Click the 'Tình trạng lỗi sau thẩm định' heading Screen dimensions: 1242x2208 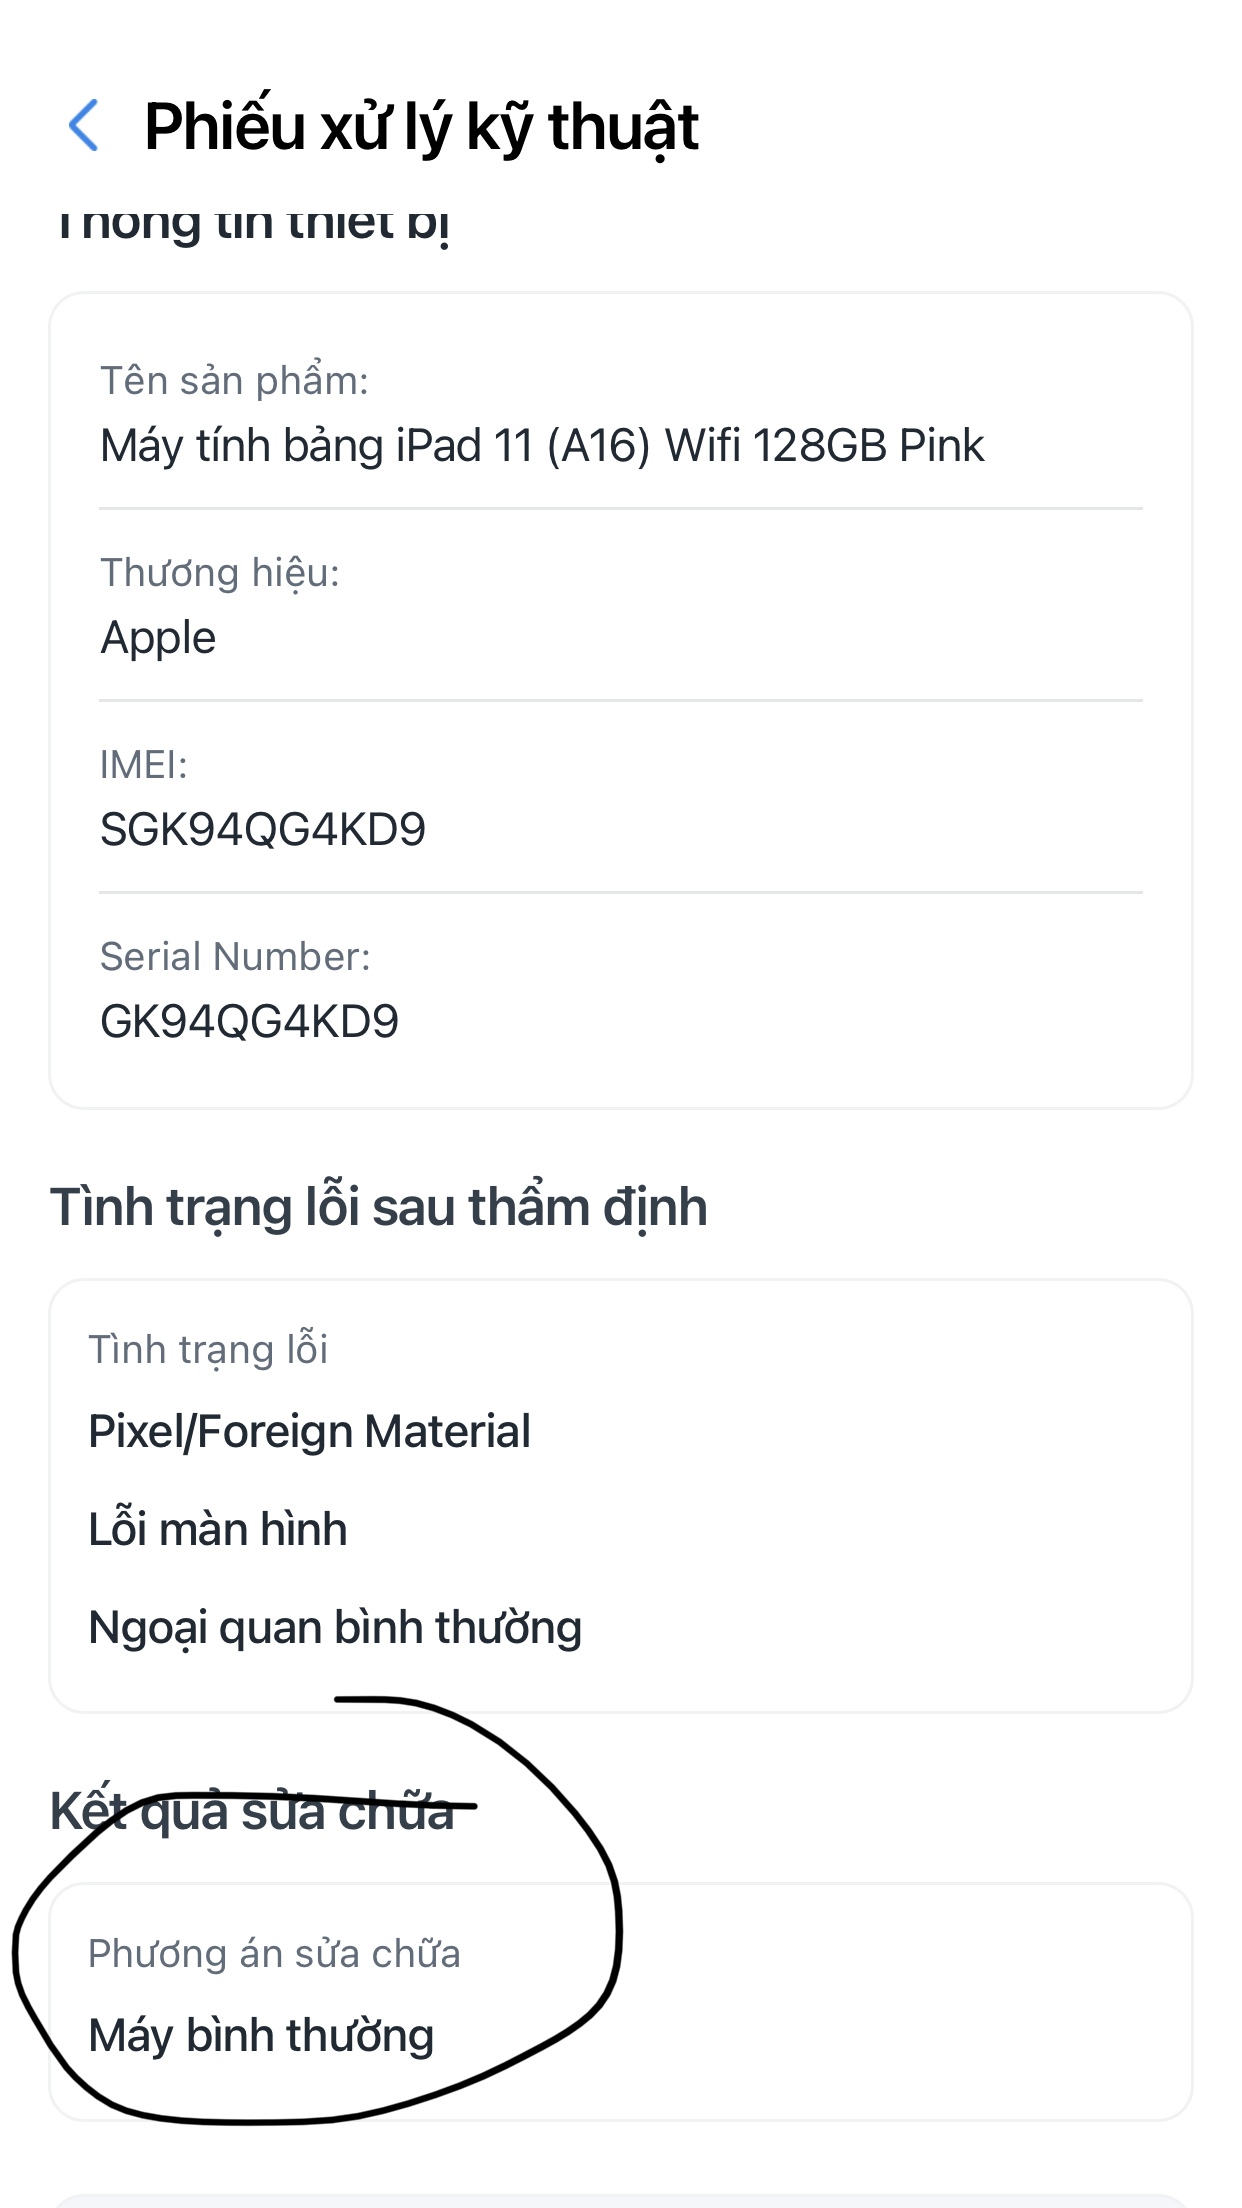point(379,1207)
